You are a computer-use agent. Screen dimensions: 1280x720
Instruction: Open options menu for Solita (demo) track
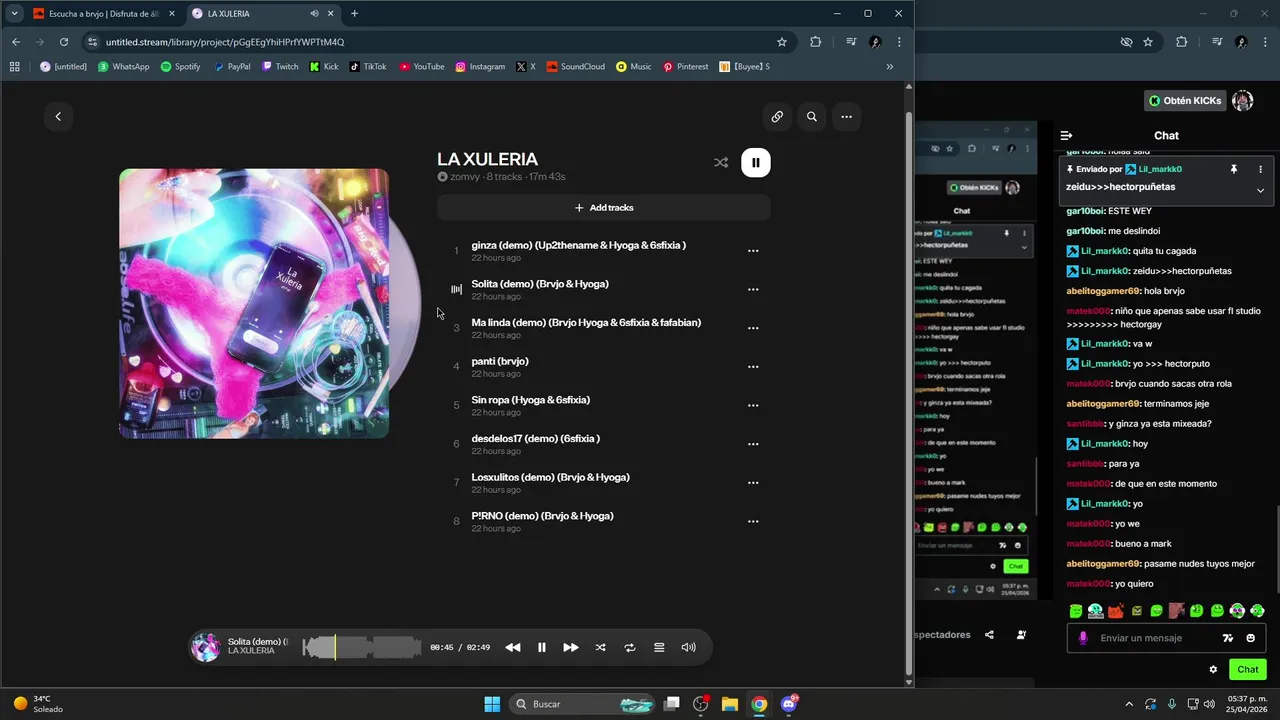pos(753,289)
